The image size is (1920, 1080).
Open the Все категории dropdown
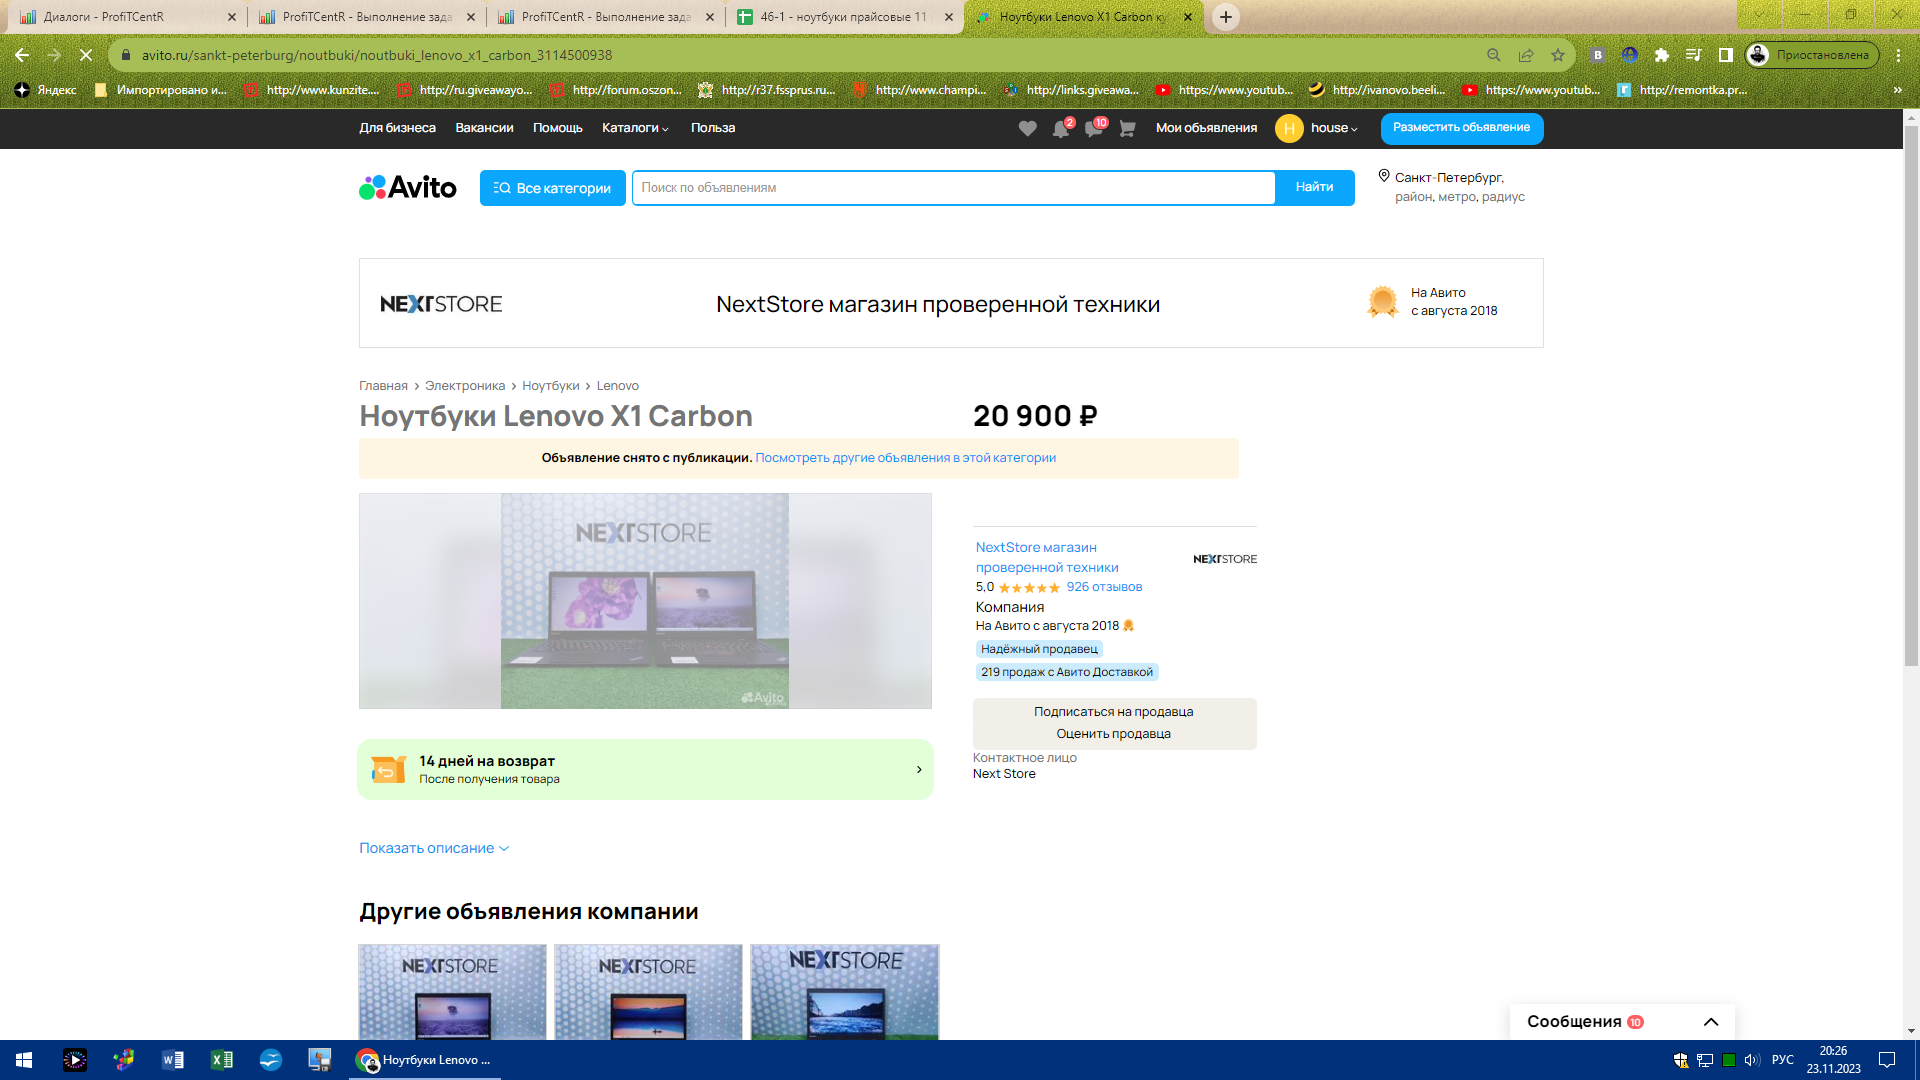pyautogui.click(x=552, y=187)
